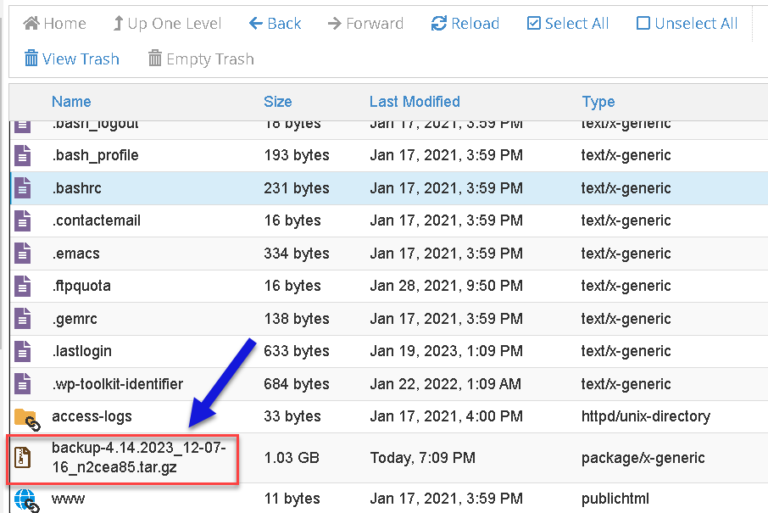768x513 pixels.
Task: Click the Reload circular arrows icon
Action: pos(438,23)
